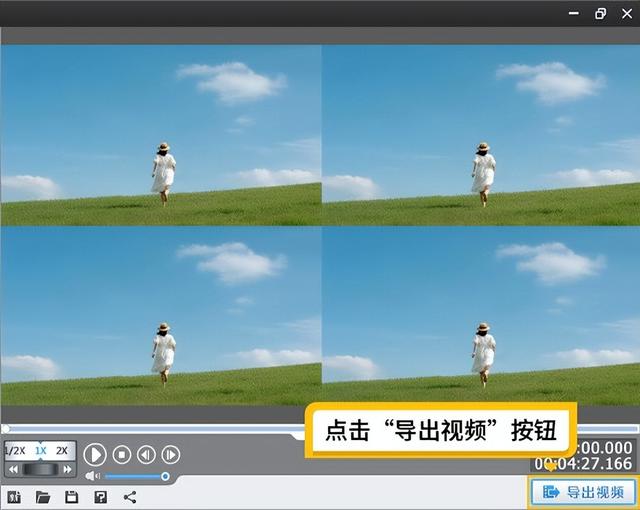
Task: Mute audio with the speaker icon
Action: [92, 476]
